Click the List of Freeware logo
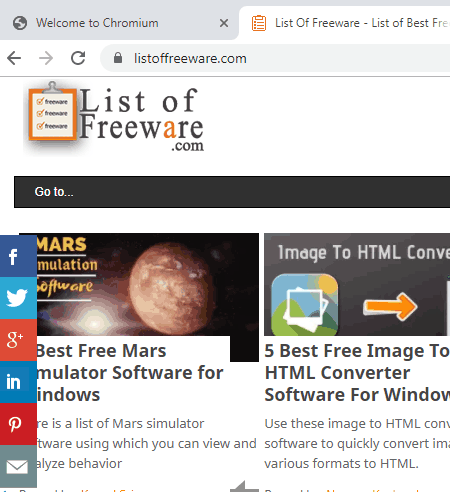This screenshot has width=450, height=492. point(115,118)
